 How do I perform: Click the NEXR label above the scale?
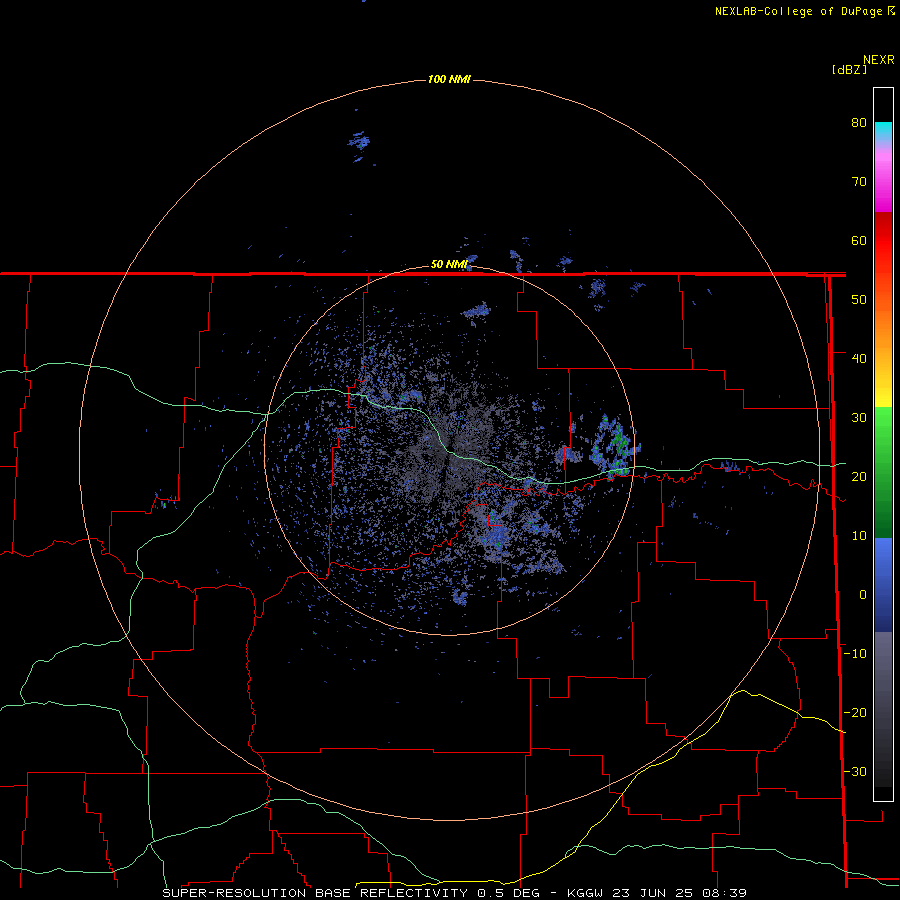click(879, 60)
